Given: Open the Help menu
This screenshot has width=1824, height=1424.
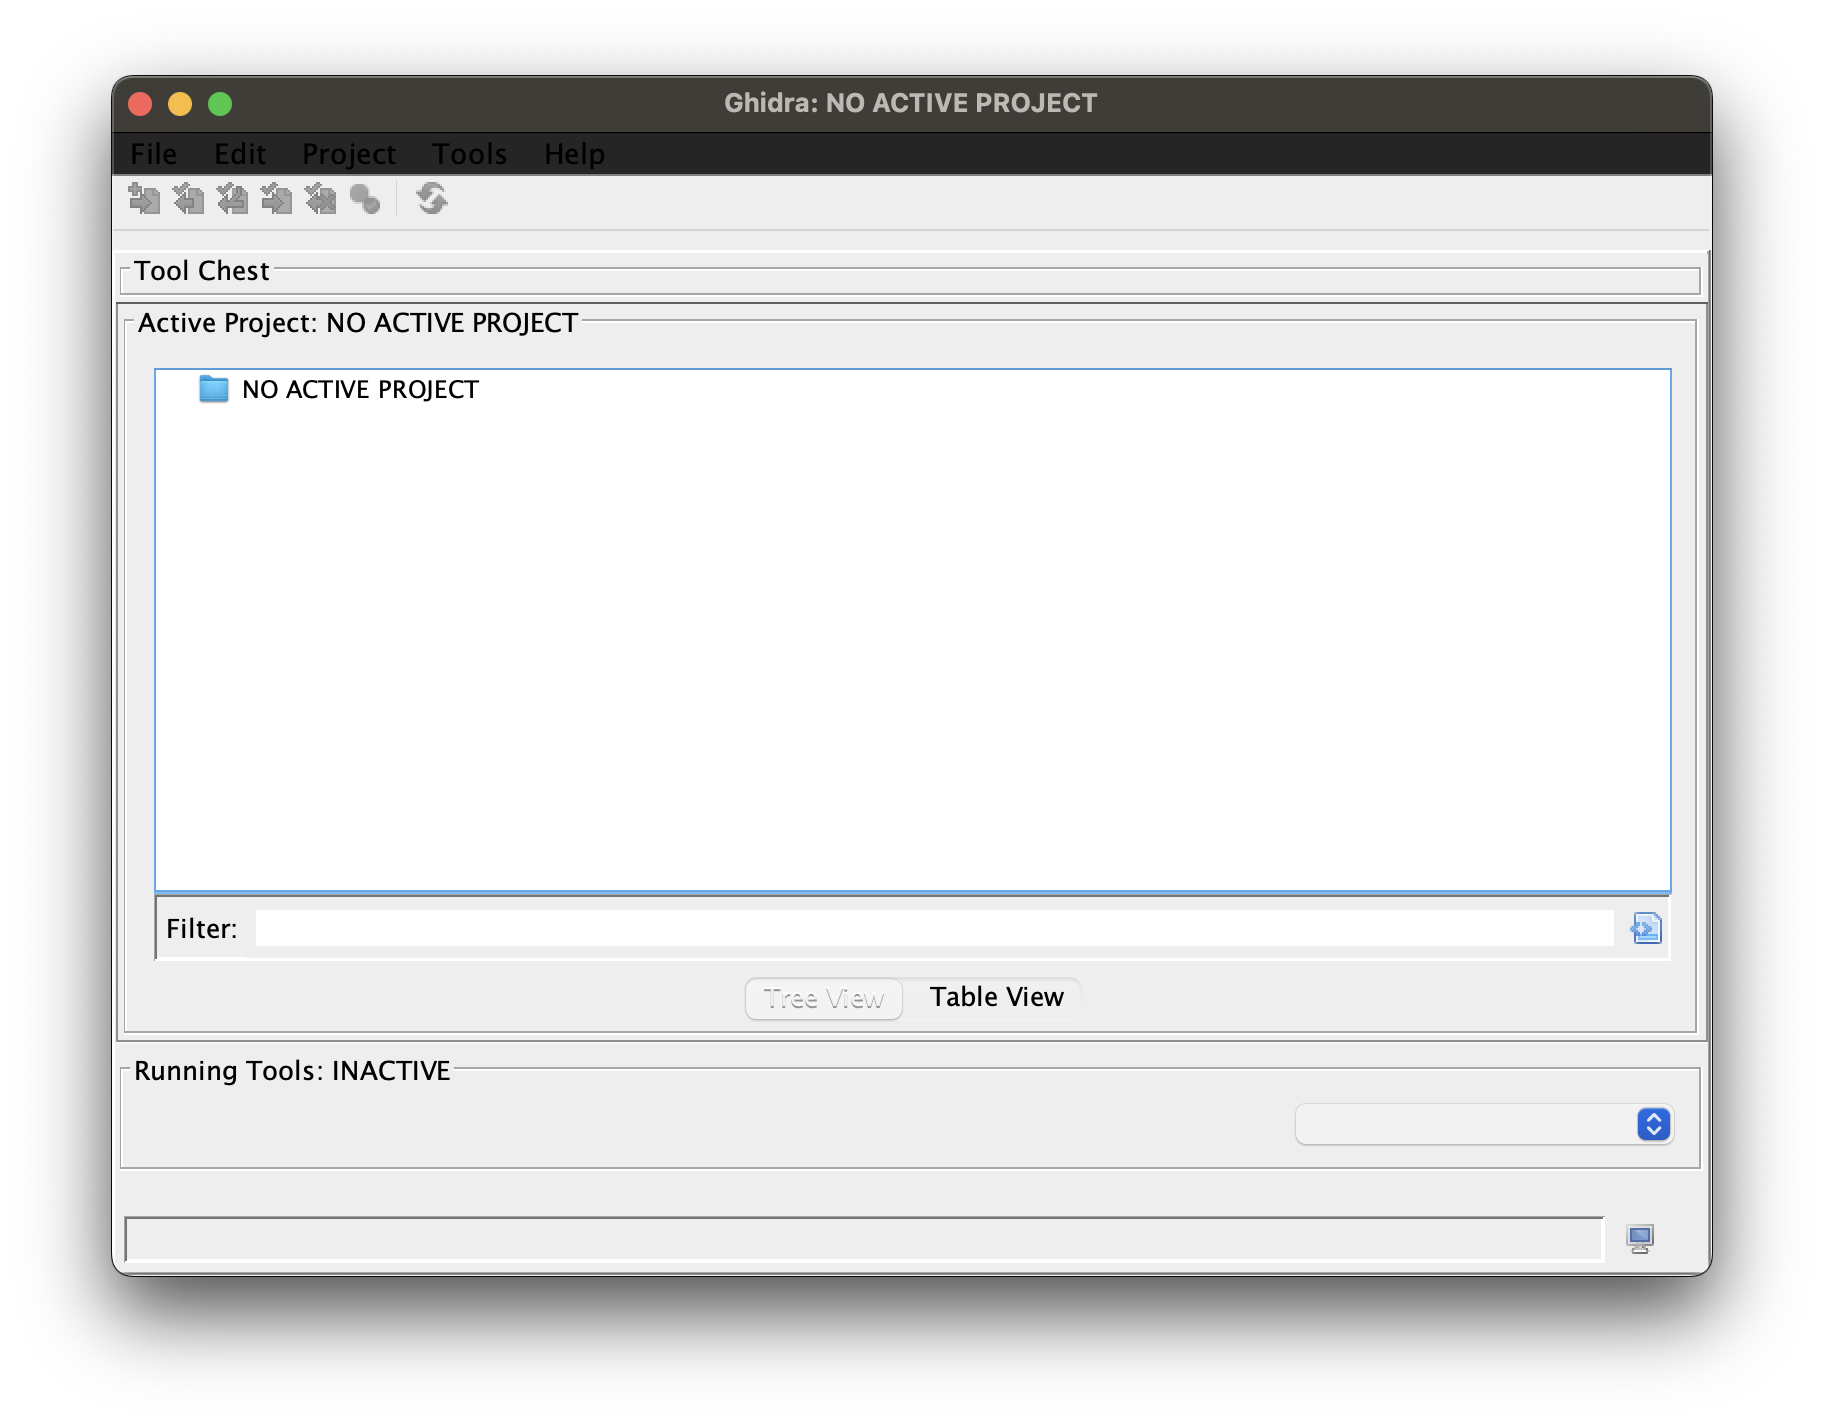Looking at the screenshot, I should point(573,154).
